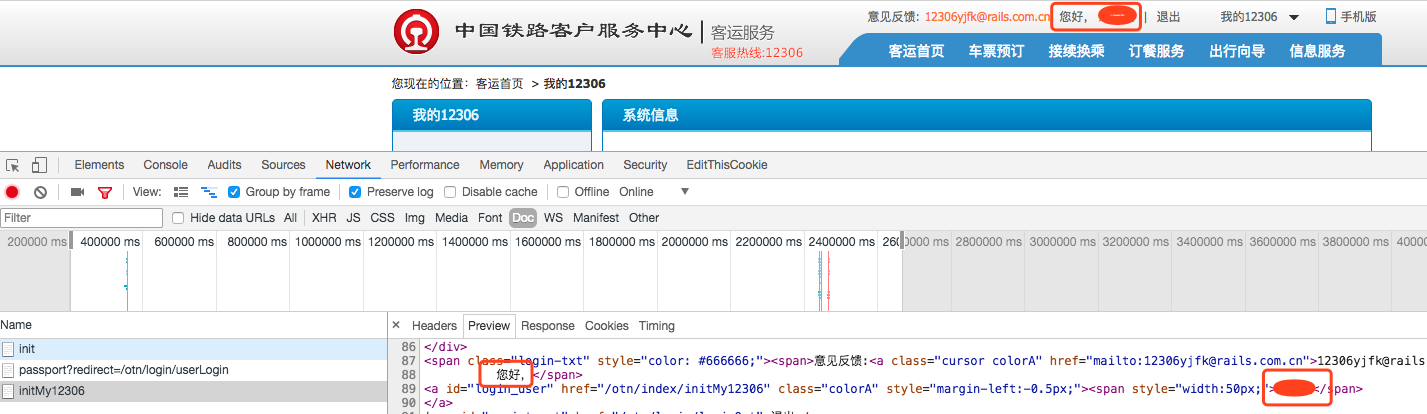Toggle the red filter funnel icon
The height and width of the screenshot is (414, 1427).
tap(104, 192)
